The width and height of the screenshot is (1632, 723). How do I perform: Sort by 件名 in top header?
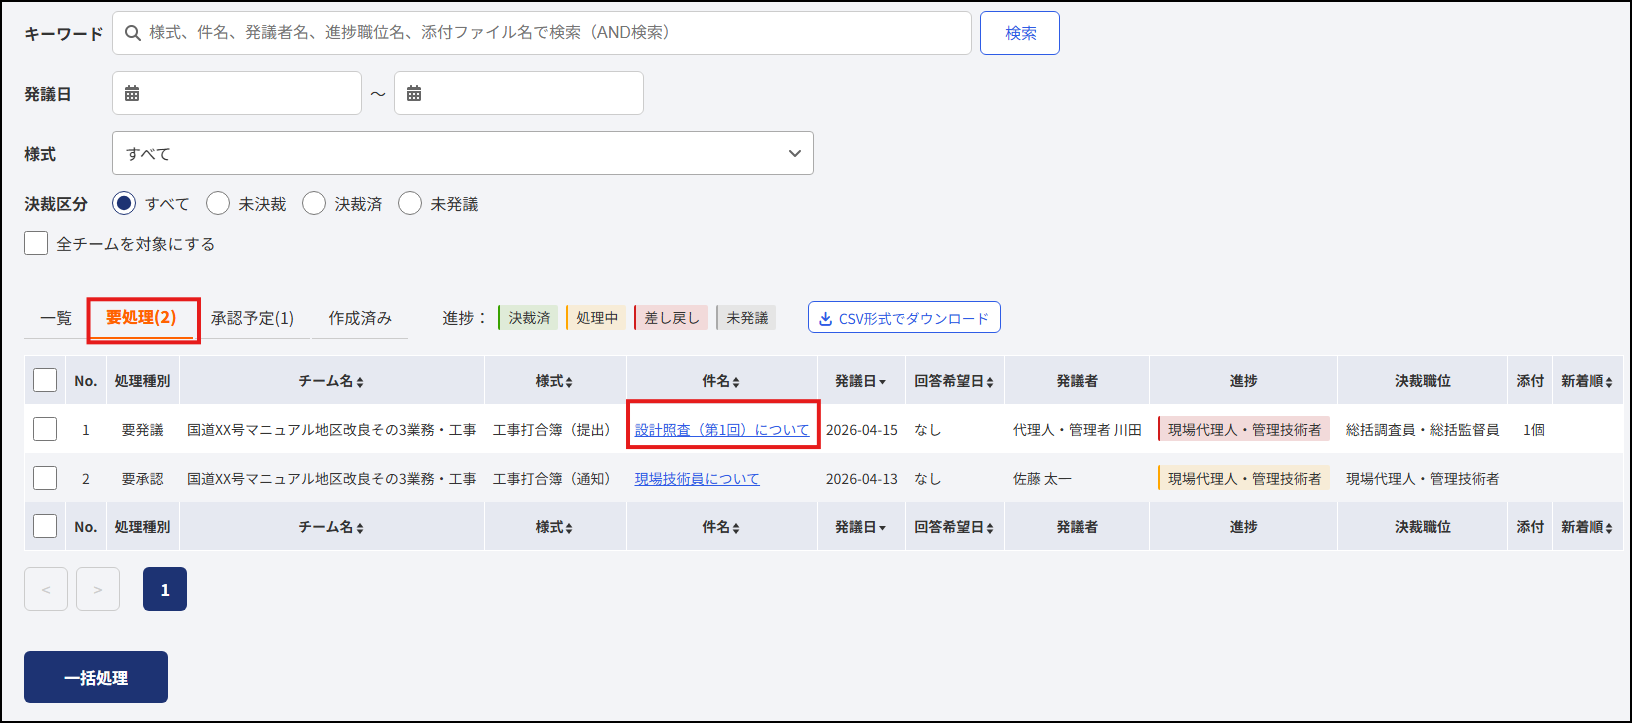[721, 381]
